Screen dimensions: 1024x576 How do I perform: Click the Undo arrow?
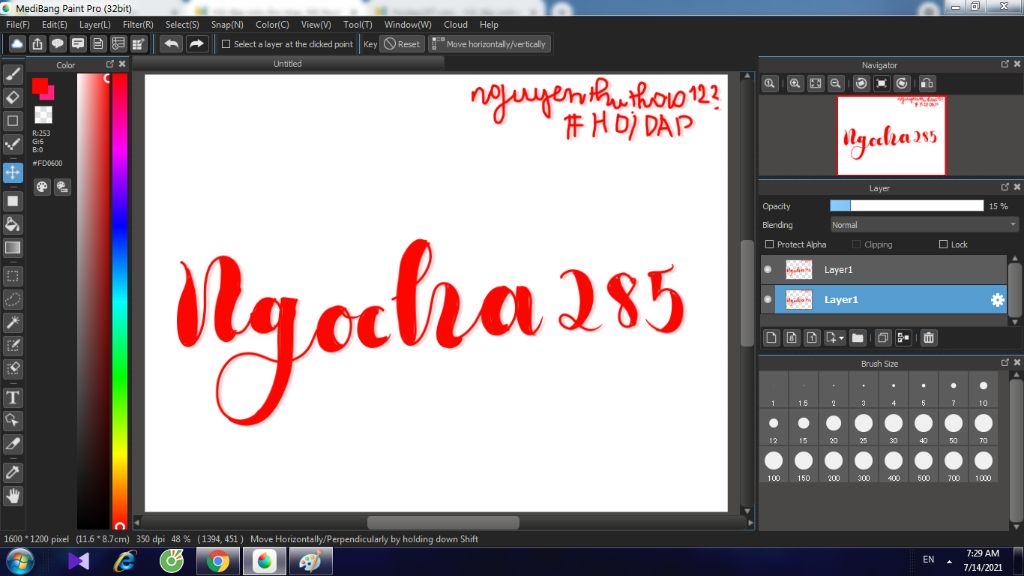tap(172, 44)
